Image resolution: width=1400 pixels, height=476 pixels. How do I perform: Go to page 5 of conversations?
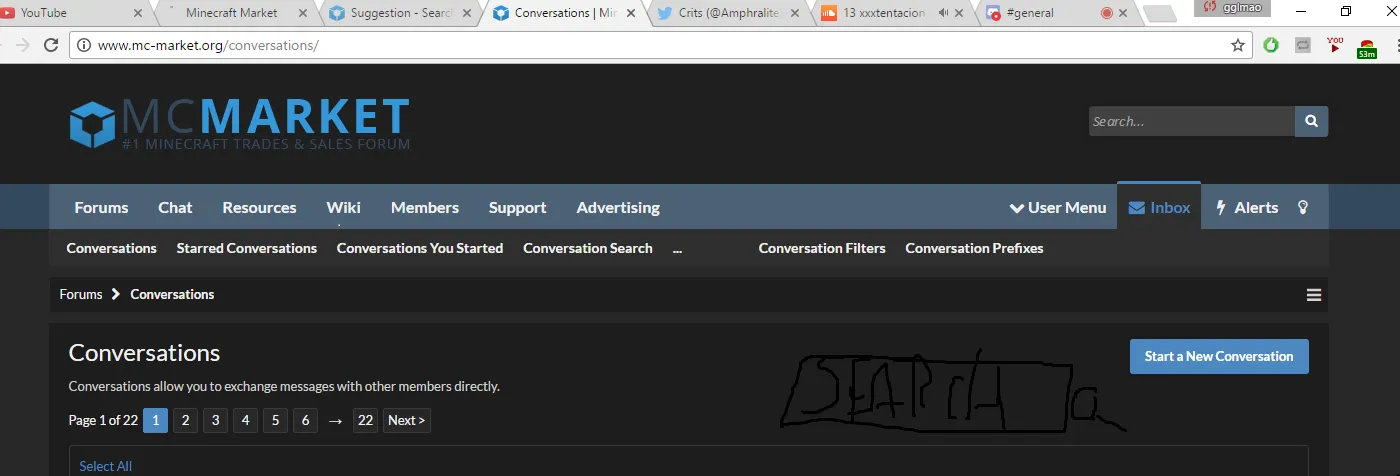(275, 420)
